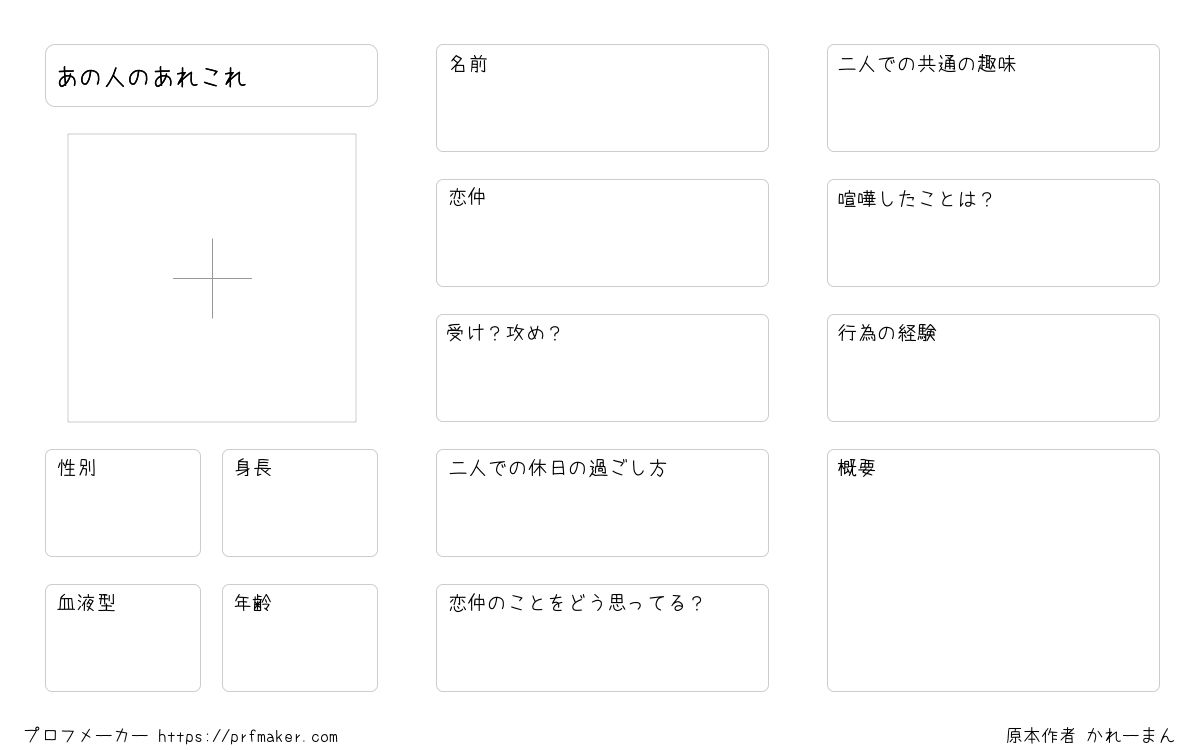Select the 性別 box
1200x750 pixels.
pyautogui.click(x=123, y=503)
